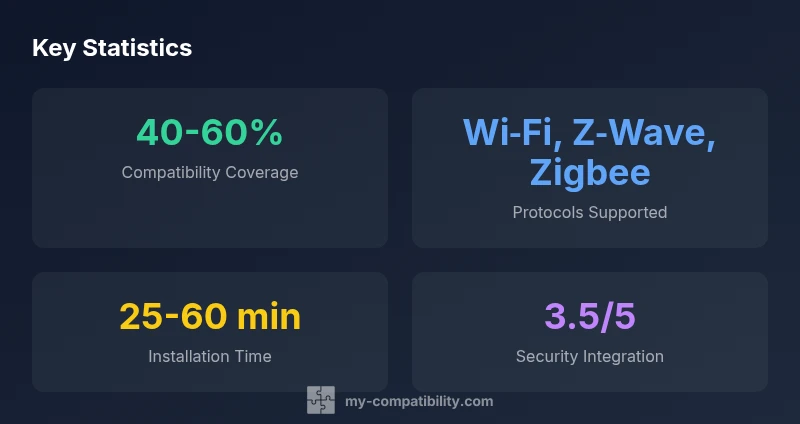Image resolution: width=800 pixels, height=424 pixels.
Task: Open the my-compatibility.com link
Action: 418,401
